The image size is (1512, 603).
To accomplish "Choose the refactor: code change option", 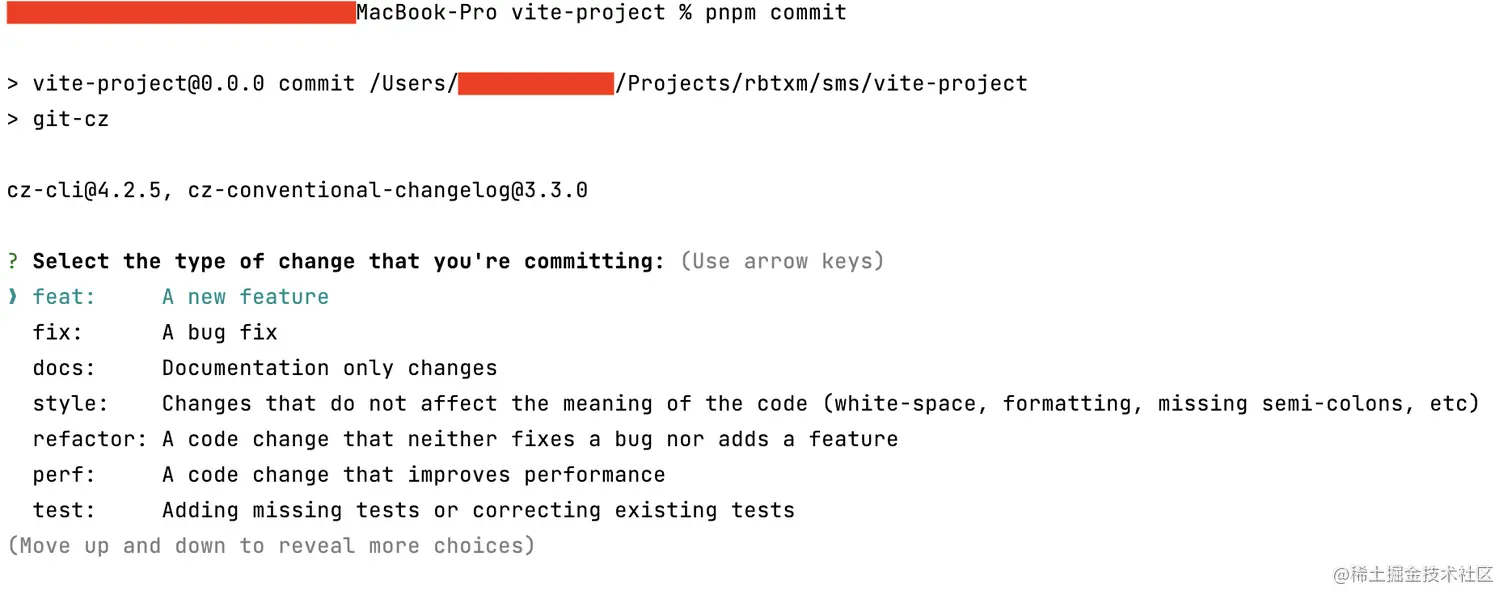I will click(x=465, y=440).
